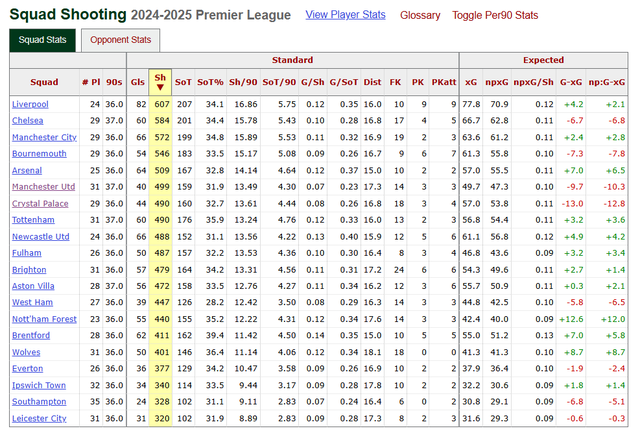Viewport: 640px width, 433px height.
Task: Open the Manchester Utd squad link
Action: point(43,187)
